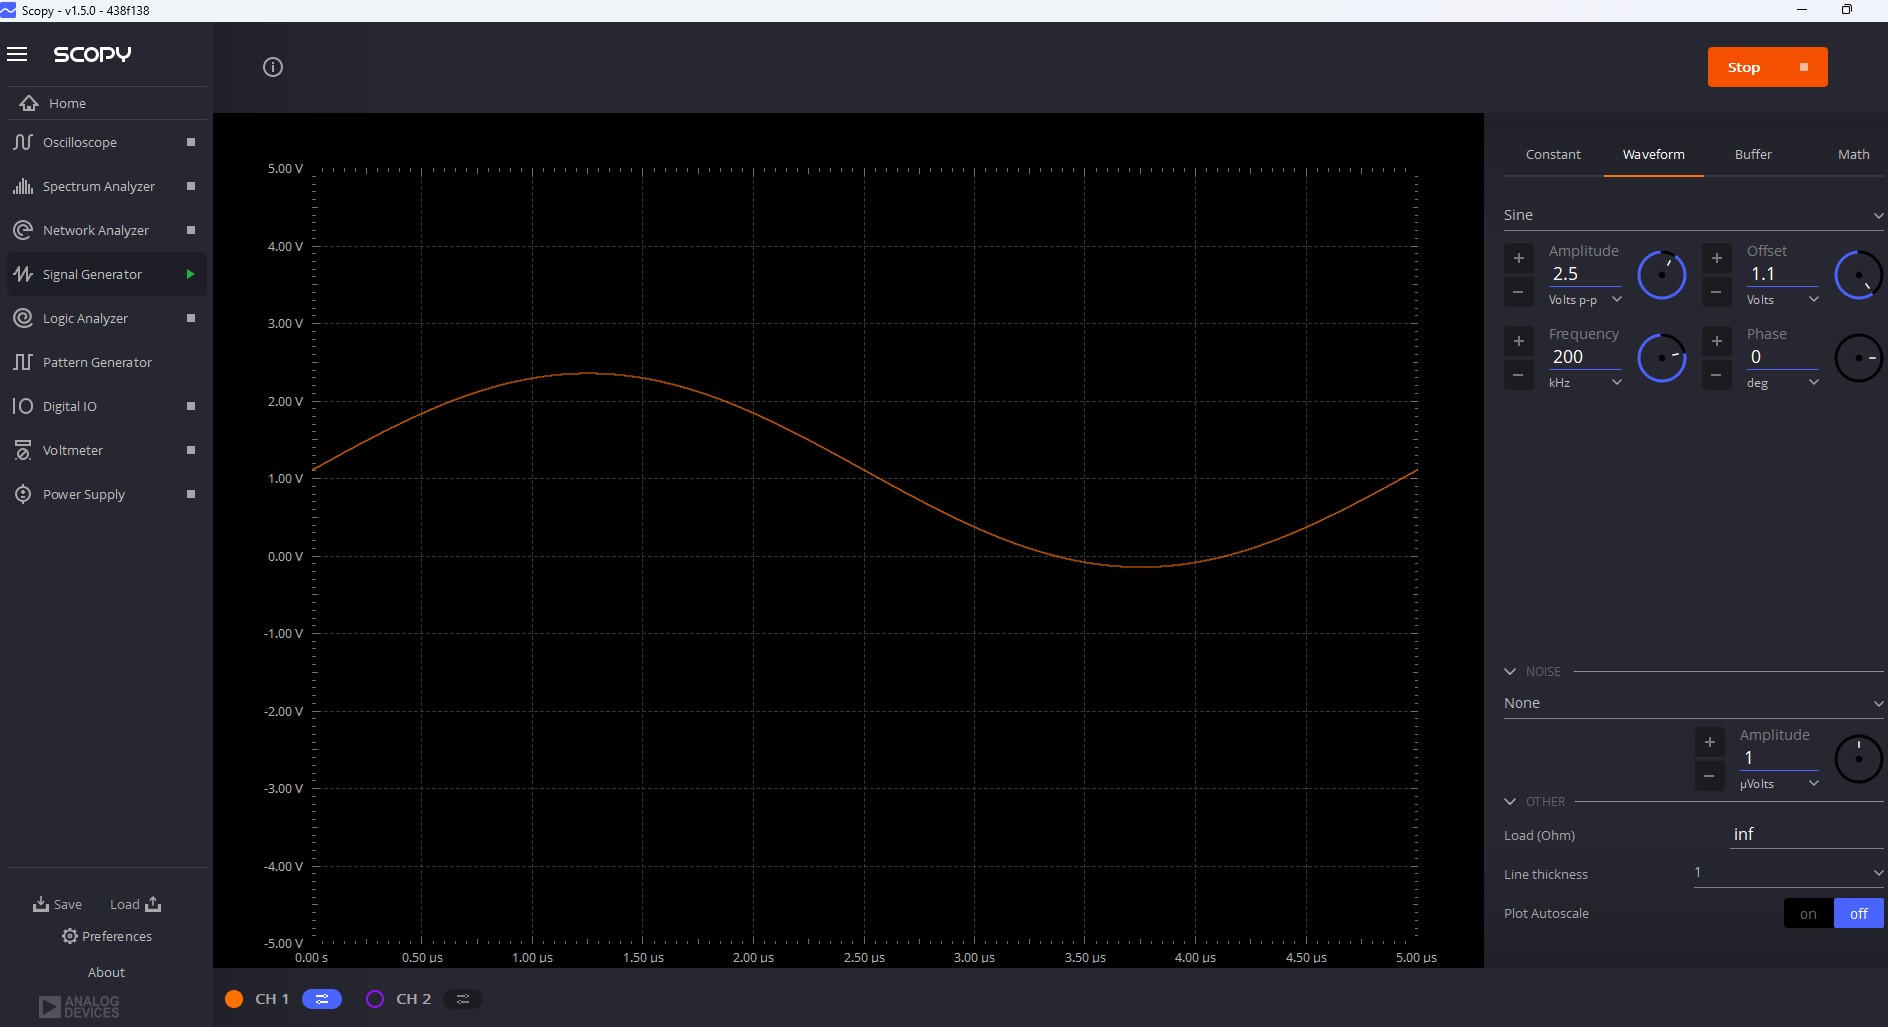Open the hamburger menu icon

point(17,54)
